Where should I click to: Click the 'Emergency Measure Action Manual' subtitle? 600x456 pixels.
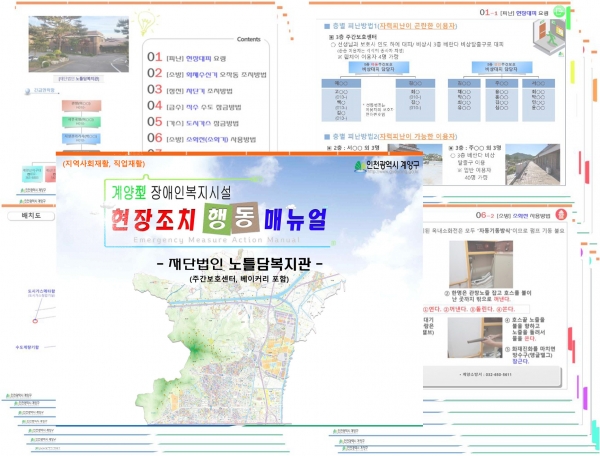pos(217,240)
